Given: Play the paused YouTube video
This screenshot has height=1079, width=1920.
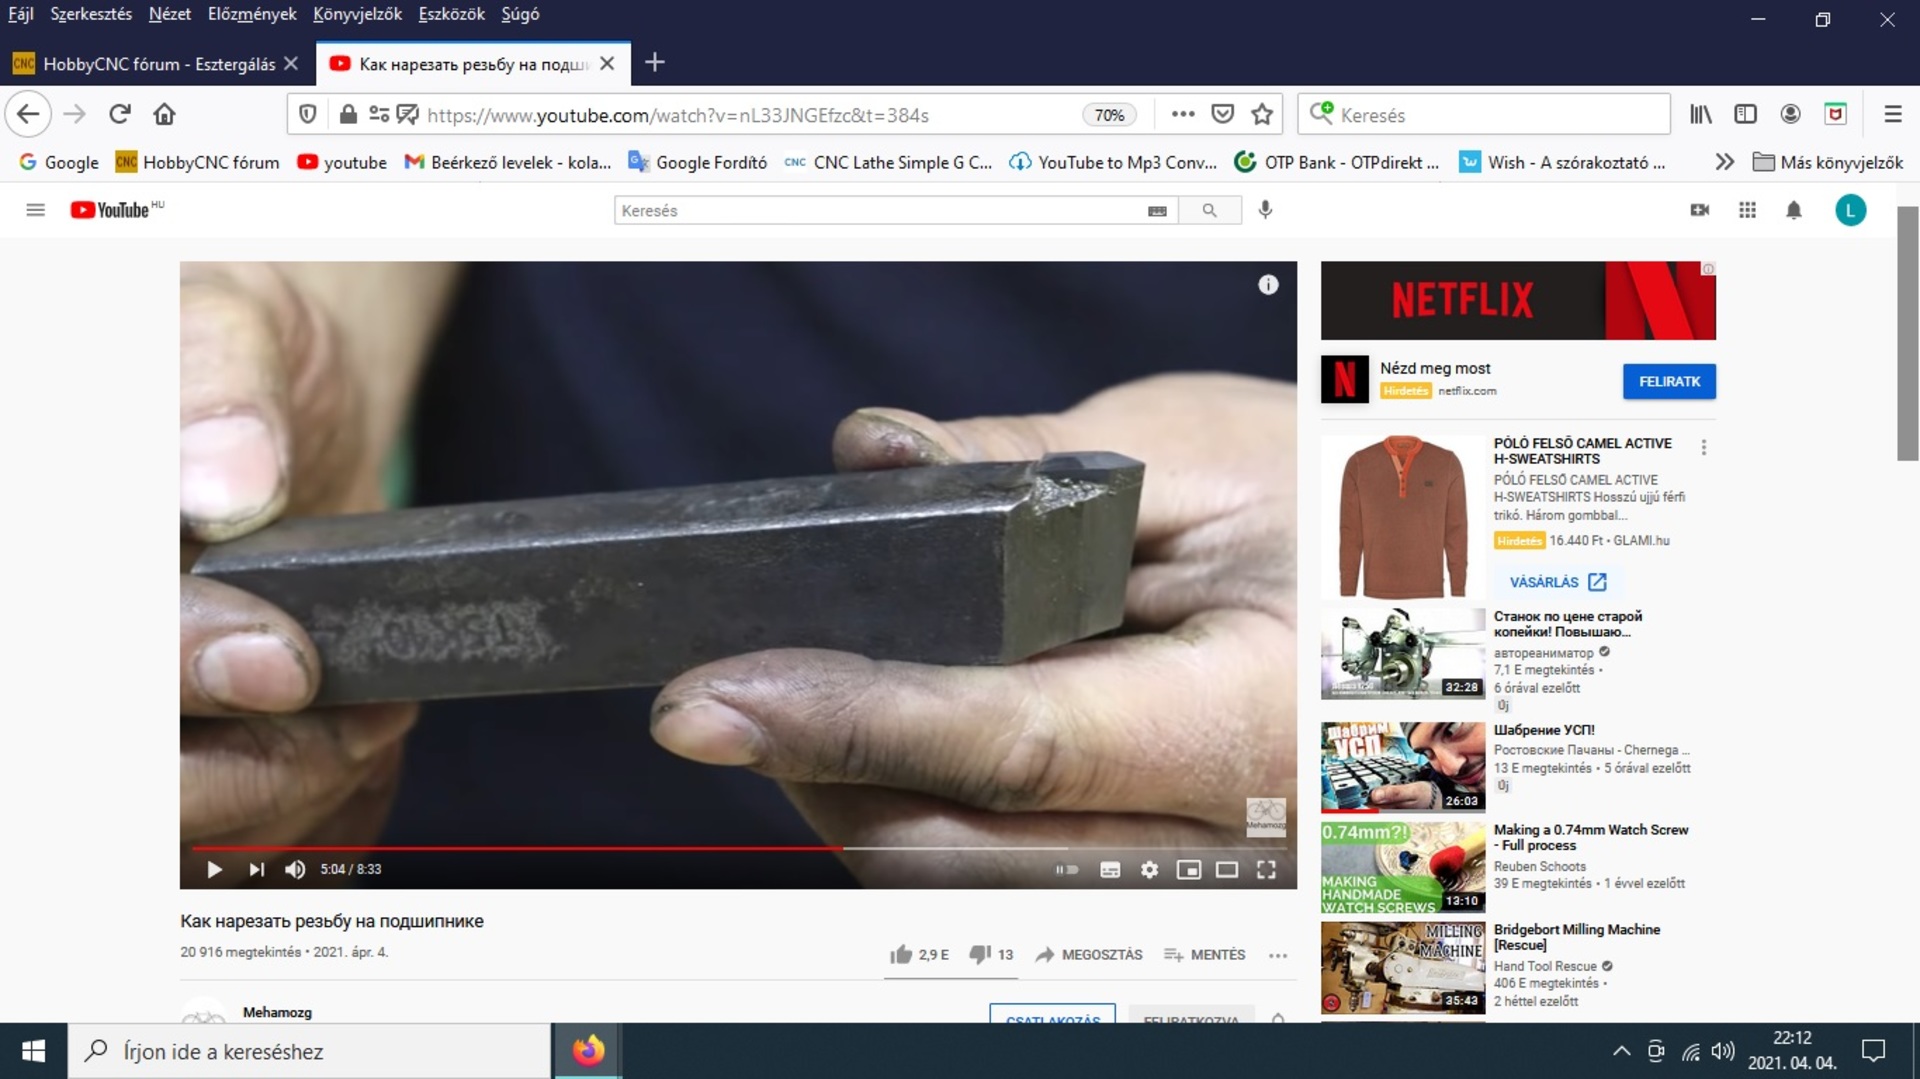Looking at the screenshot, I should [214, 869].
